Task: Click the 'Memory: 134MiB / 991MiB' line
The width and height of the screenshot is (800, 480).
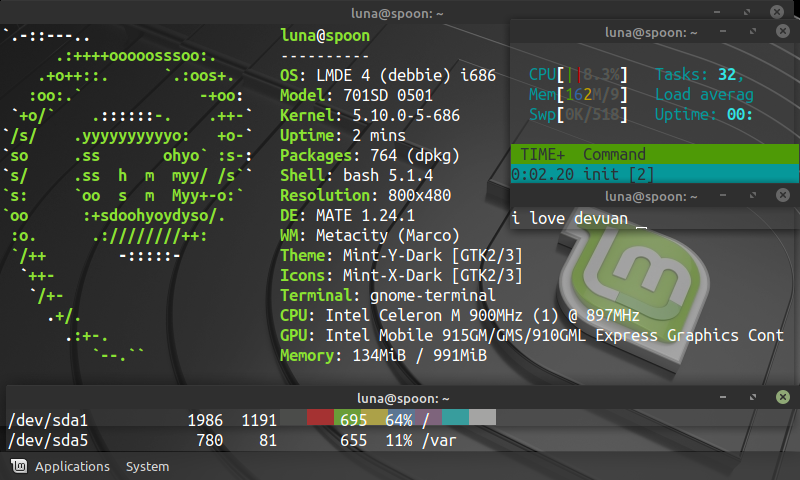Action: tap(383, 355)
